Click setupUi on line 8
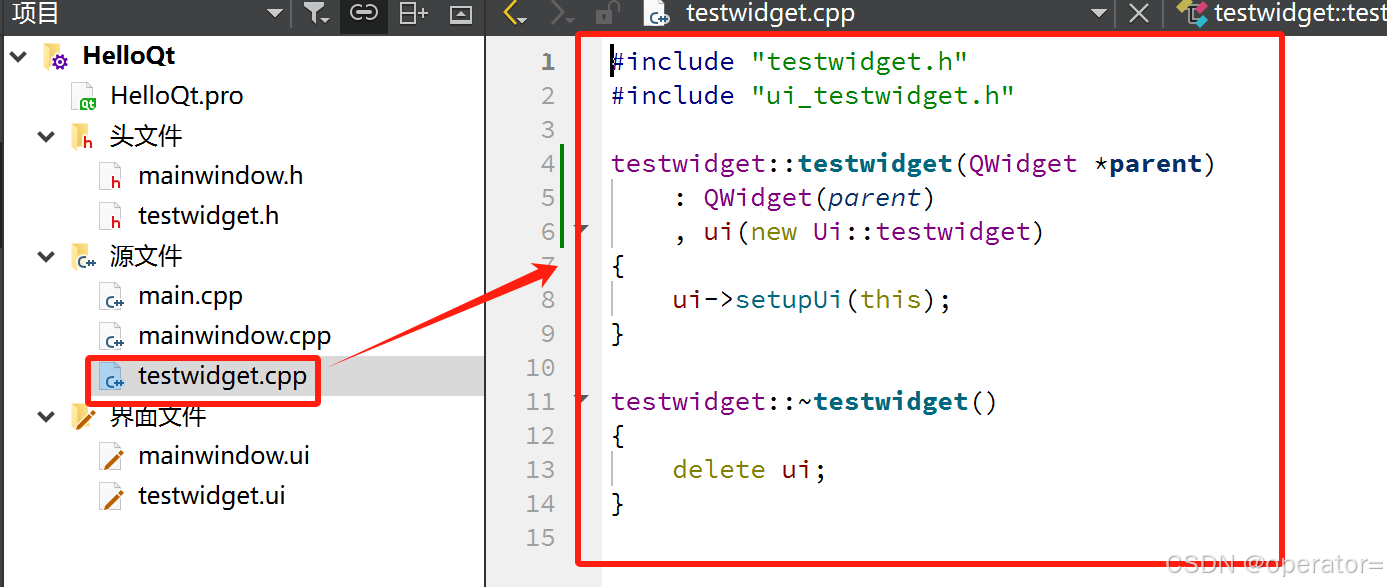 [790, 300]
